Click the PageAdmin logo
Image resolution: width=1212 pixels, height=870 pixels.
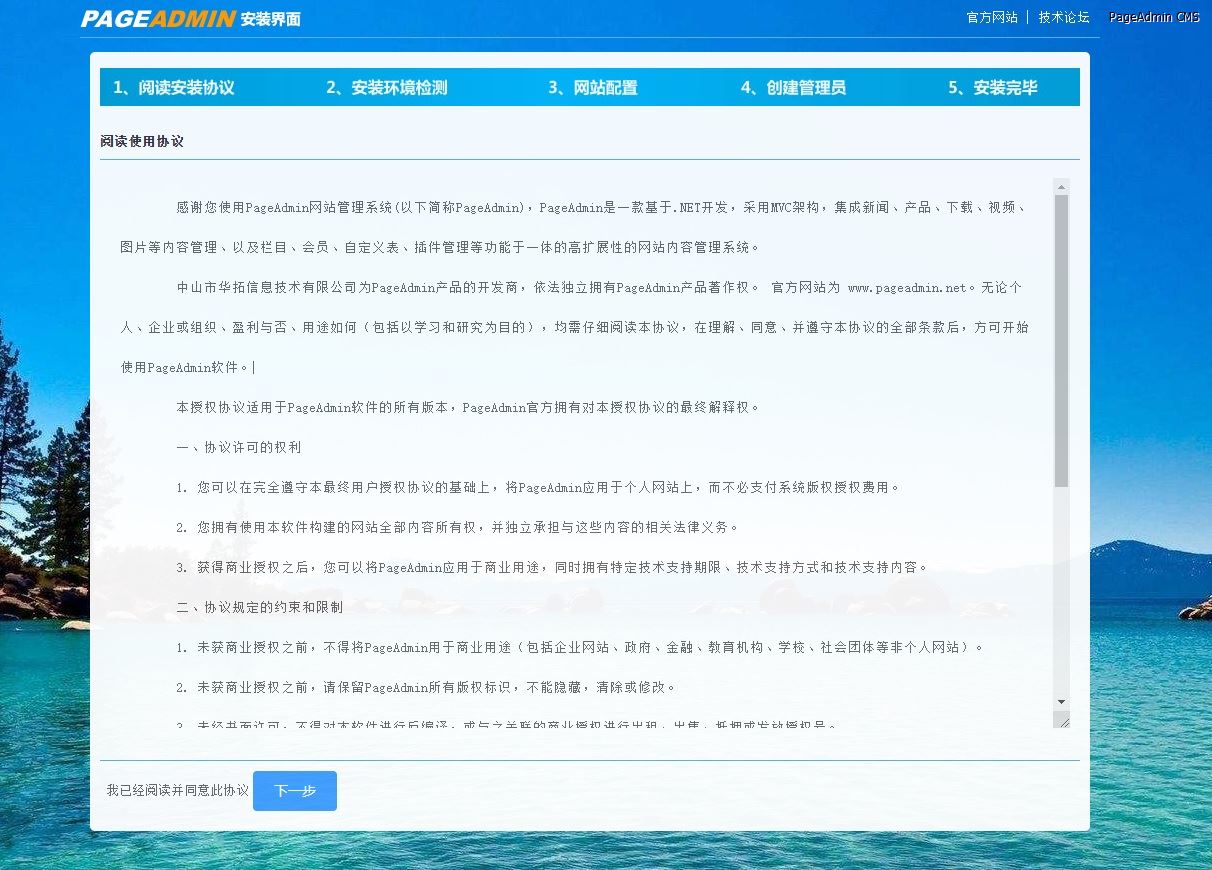pyautogui.click(x=158, y=19)
